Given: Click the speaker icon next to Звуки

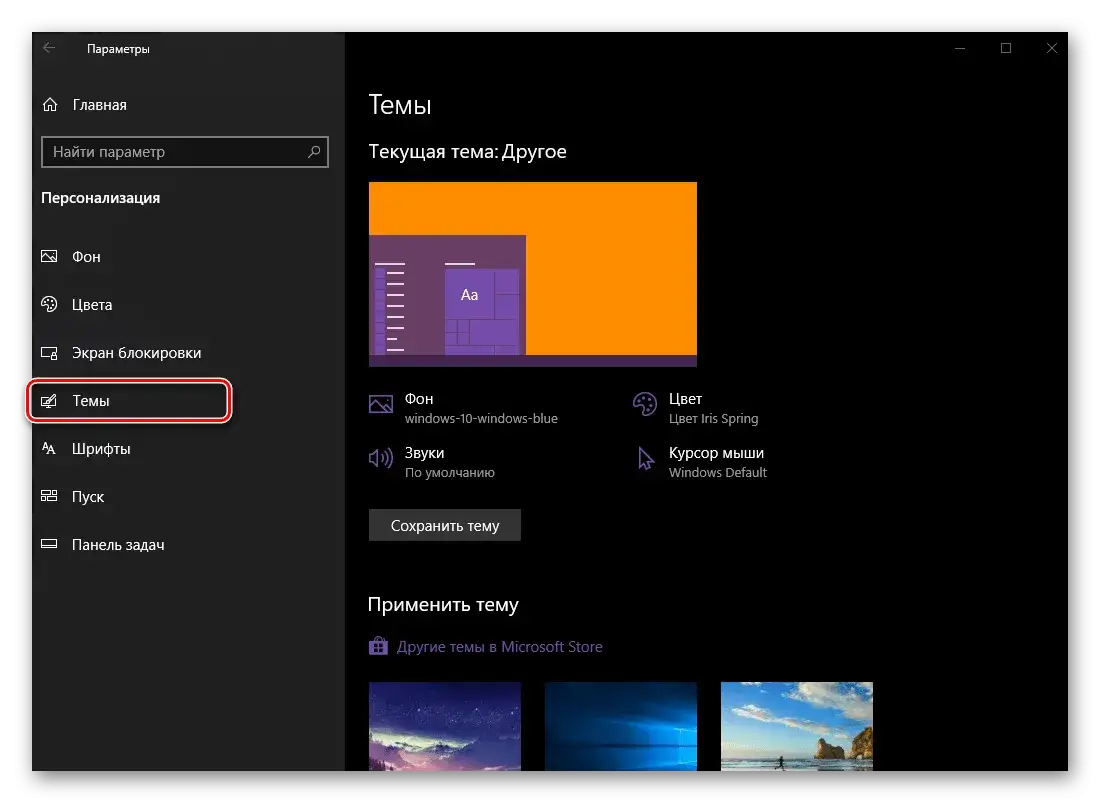Looking at the screenshot, I should pyautogui.click(x=381, y=458).
